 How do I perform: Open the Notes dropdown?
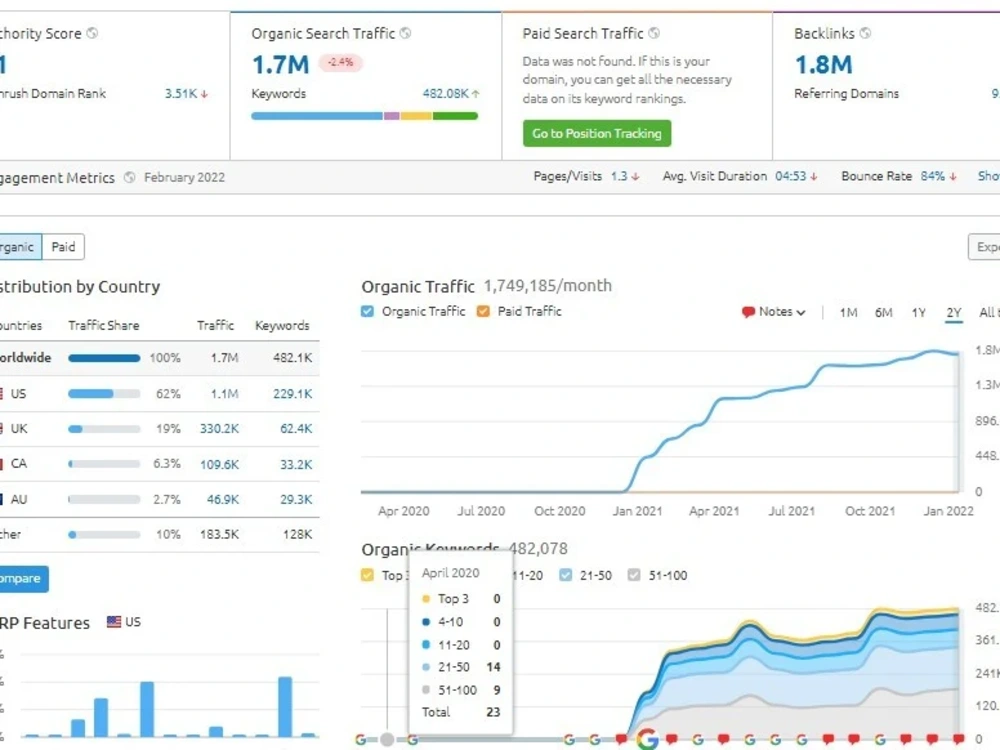(774, 312)
